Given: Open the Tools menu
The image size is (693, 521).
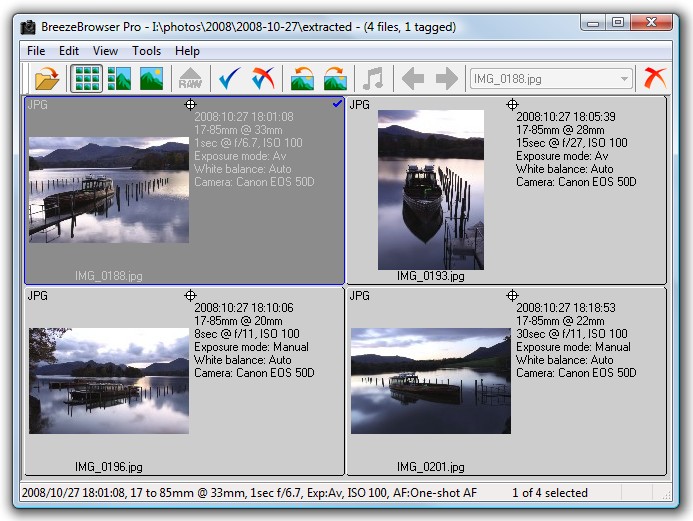Looking at the screenshot, I should 146,51.
